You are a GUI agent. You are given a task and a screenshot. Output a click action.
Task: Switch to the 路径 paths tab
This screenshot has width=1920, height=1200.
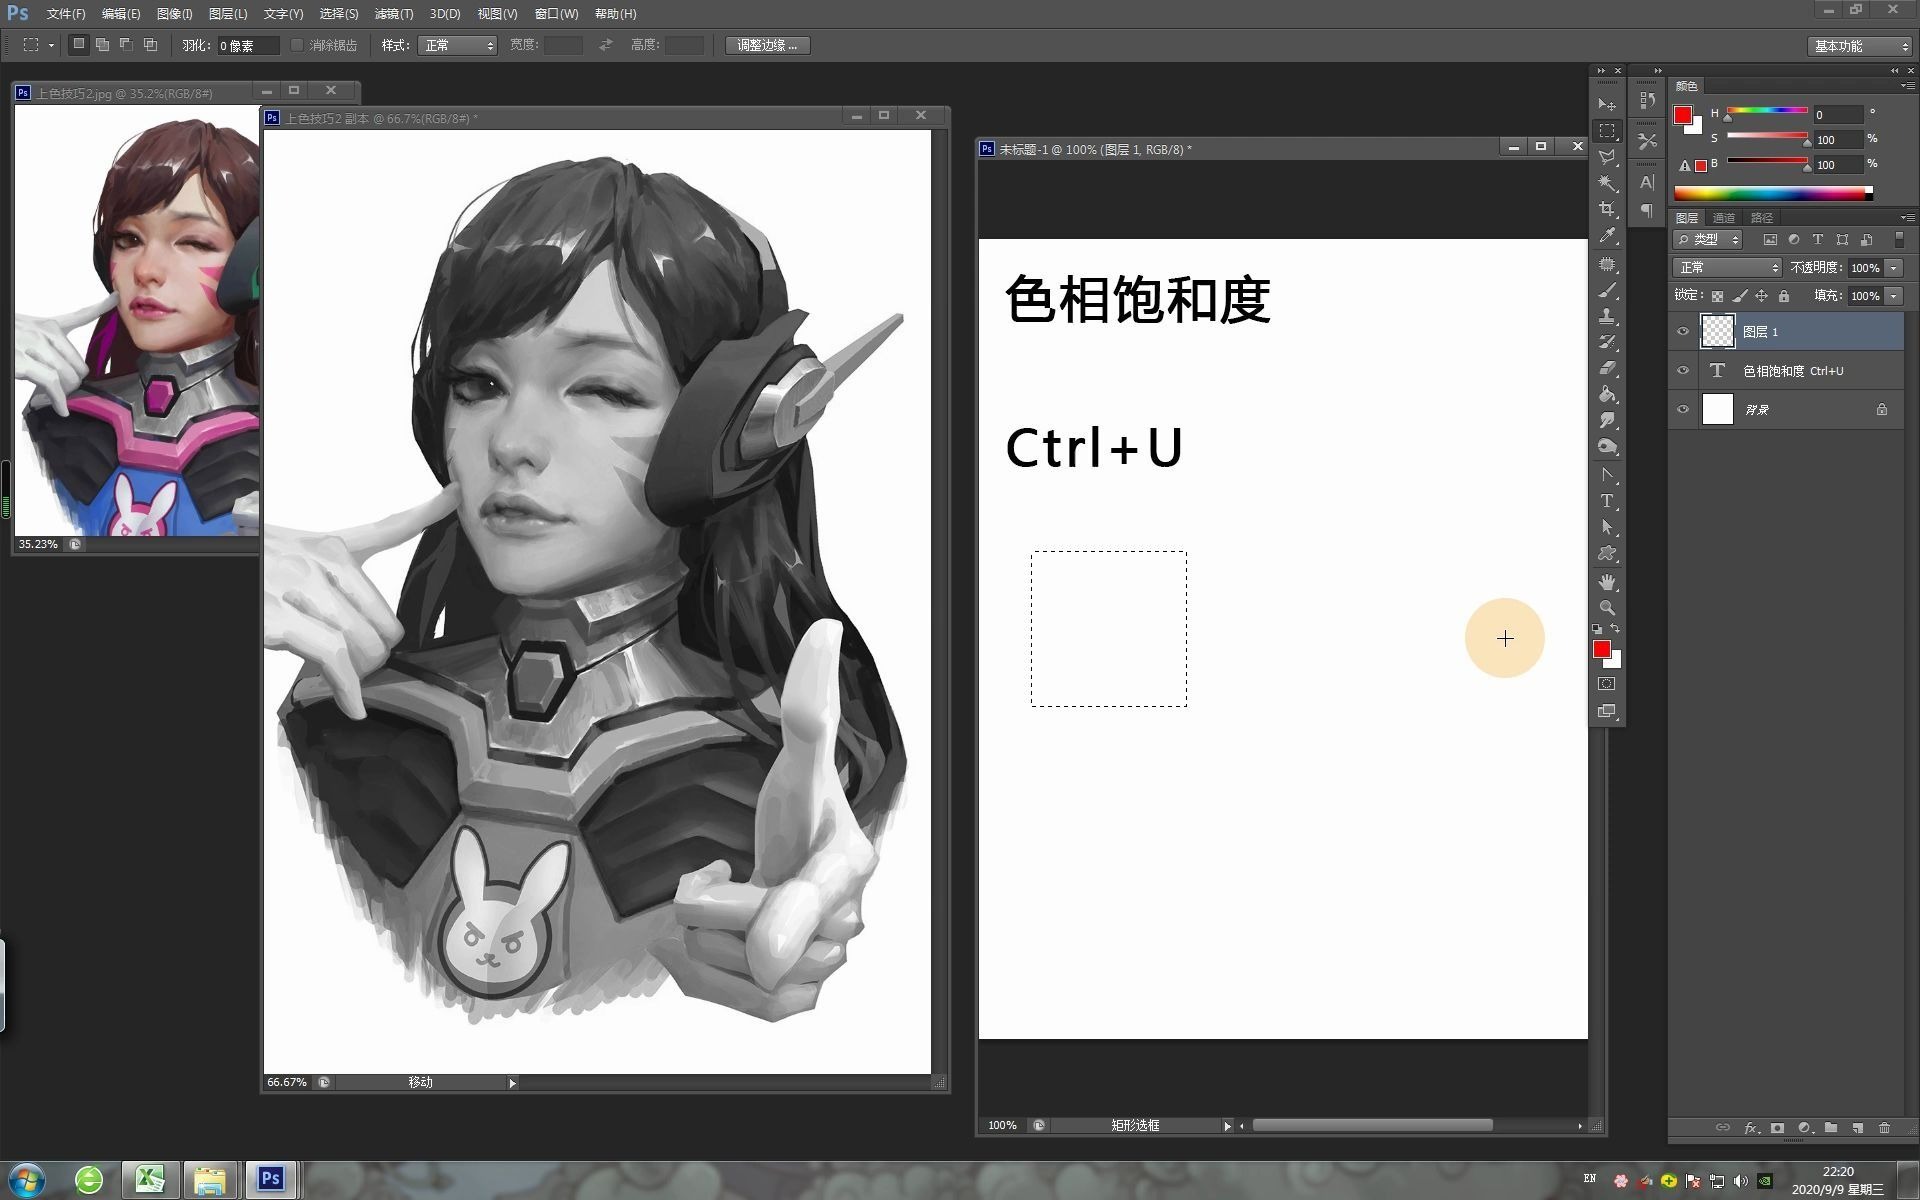[1762, 218]
